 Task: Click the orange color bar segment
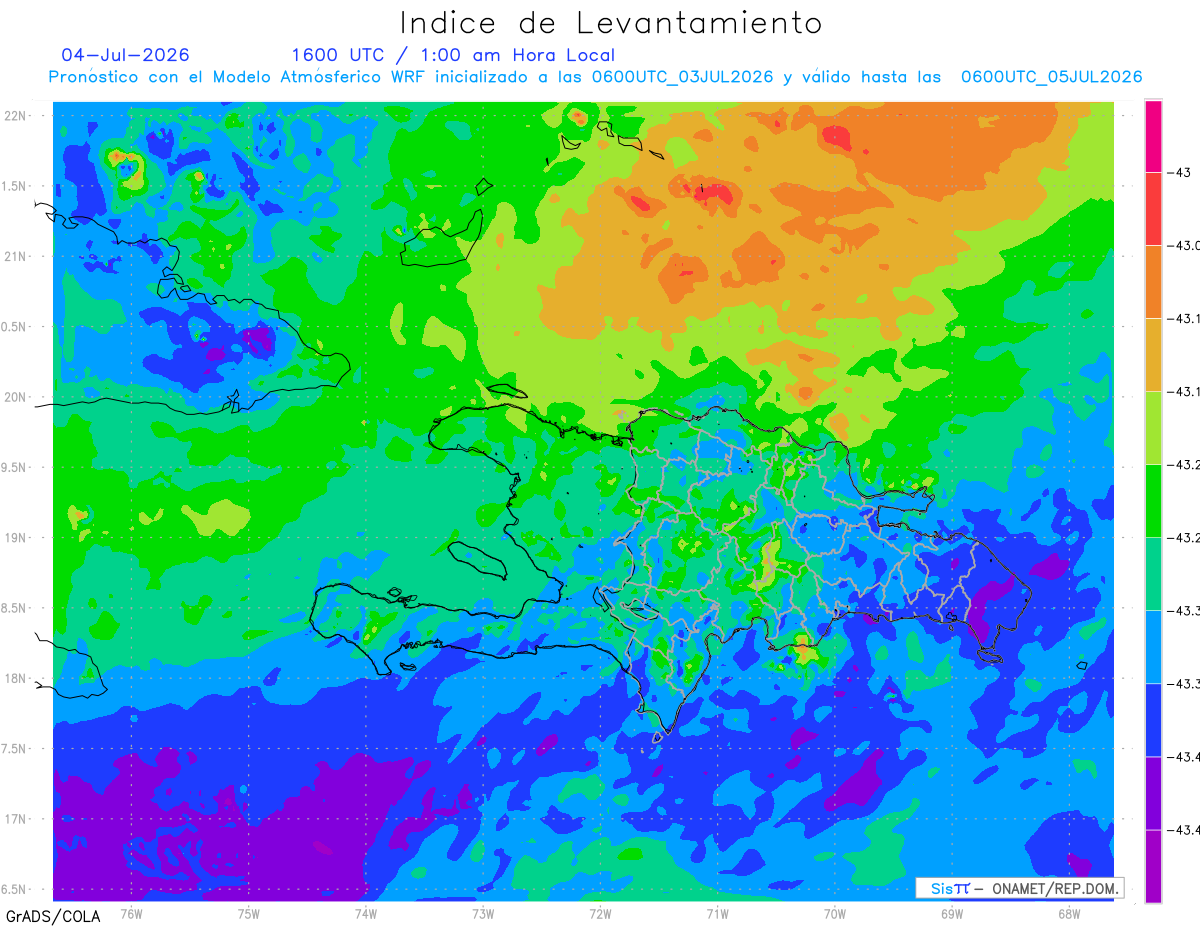click(1153, 281)
